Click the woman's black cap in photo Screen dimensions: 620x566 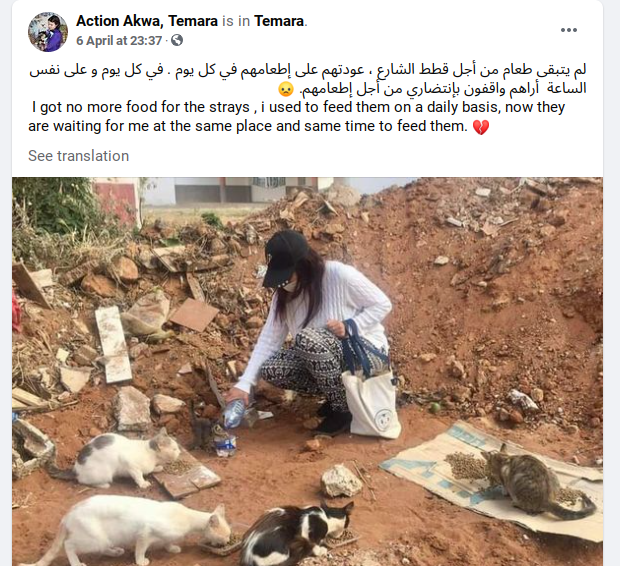click(285, 259)
